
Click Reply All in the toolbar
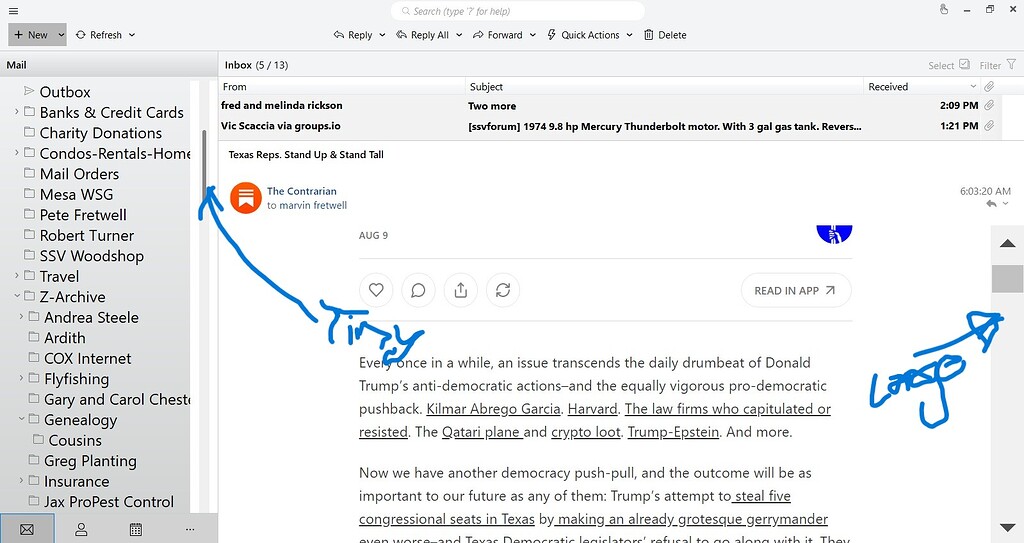tap(423, 35)
